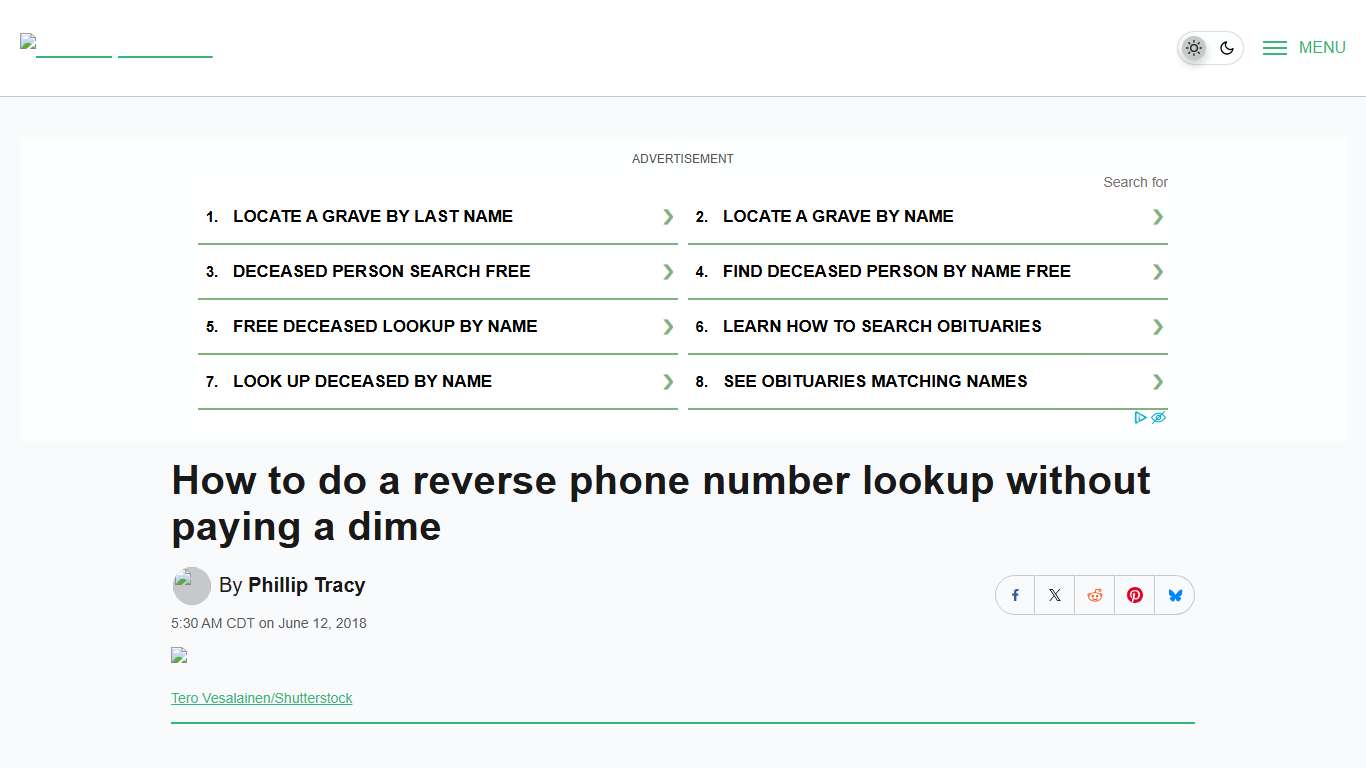Switch the site to dark mode

pyautogui.click(x=1227, y=47)
